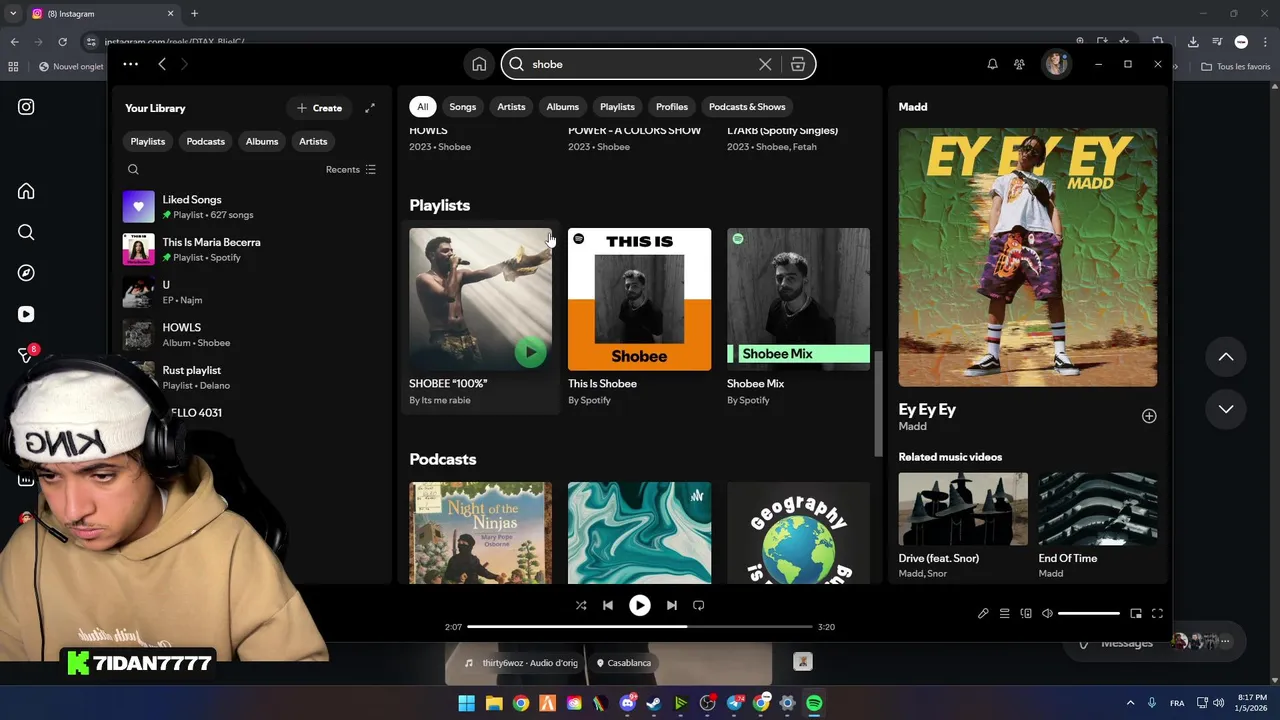This screenshot has height=720, width=1280.
Task: Switch Spotify to full screen view
Action: pos(1157,613)
